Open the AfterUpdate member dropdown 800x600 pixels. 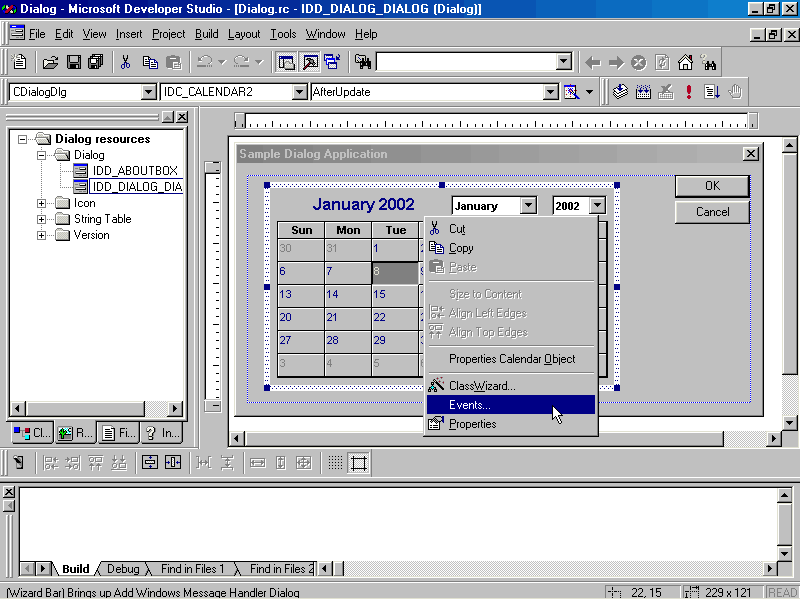coord(550,92)
